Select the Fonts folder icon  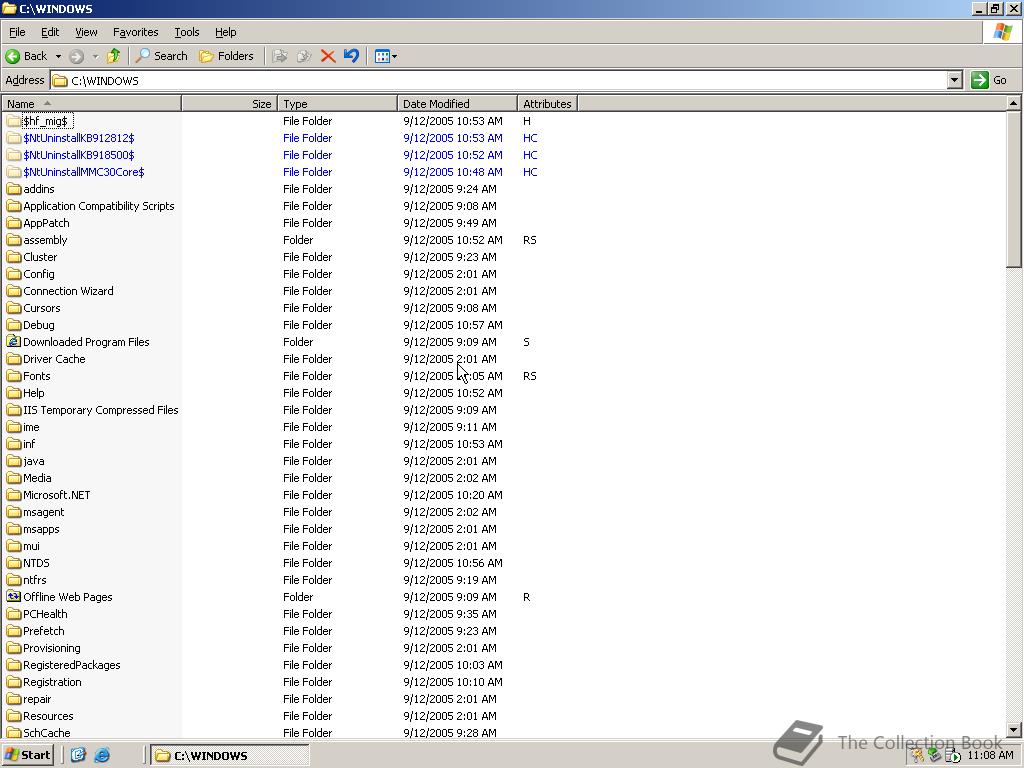click(14, 376)
